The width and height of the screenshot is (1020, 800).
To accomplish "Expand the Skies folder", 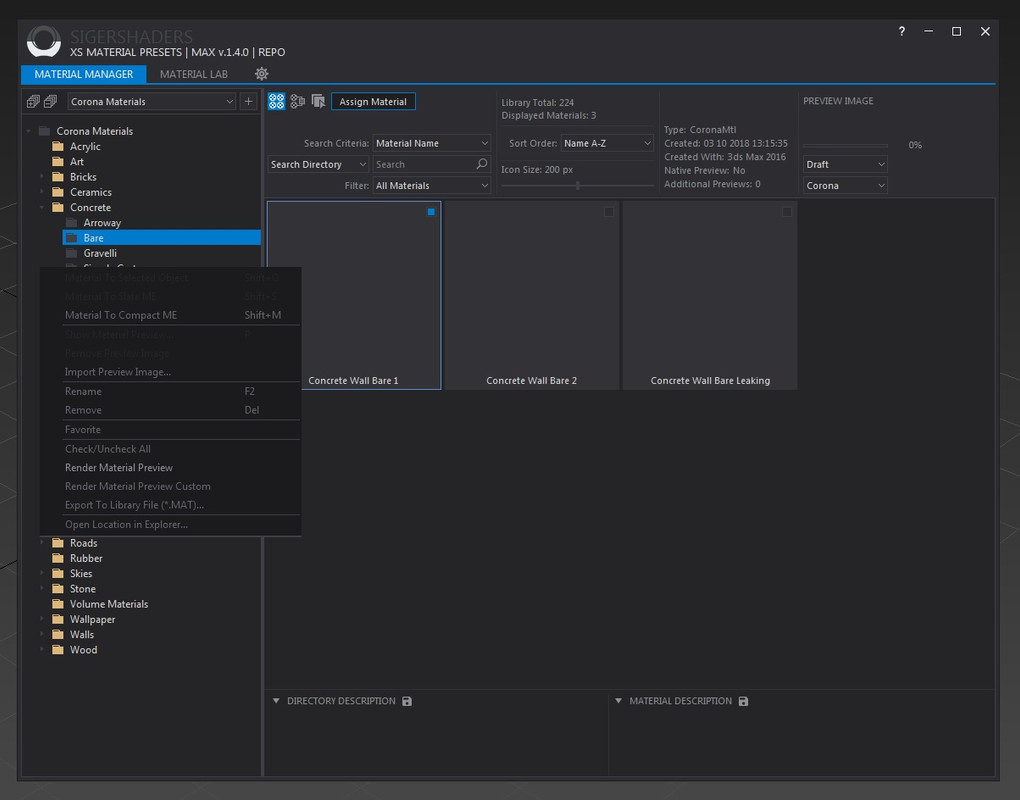I will [x=42, y=573].
